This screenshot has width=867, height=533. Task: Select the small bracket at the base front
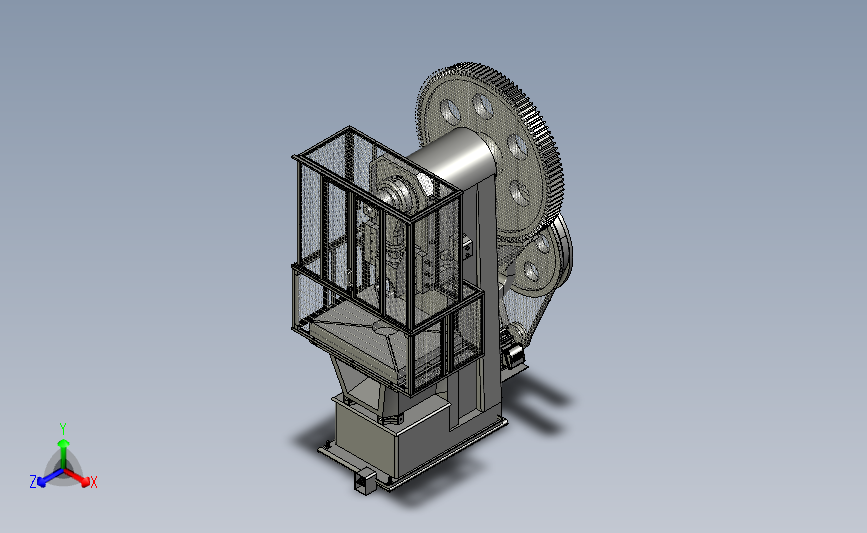point(364,481)
